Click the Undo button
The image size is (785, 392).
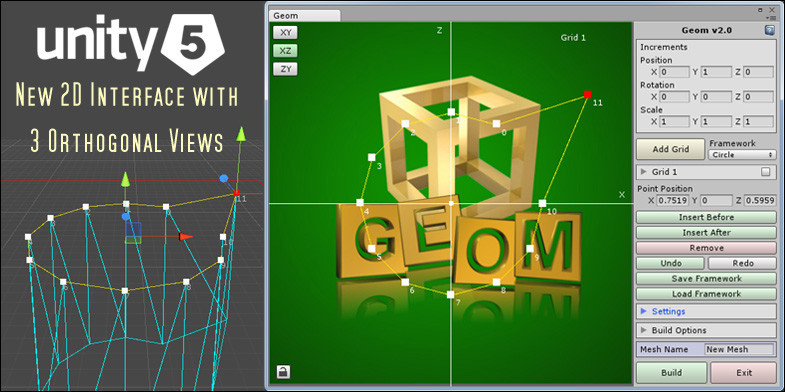(670, 263)
